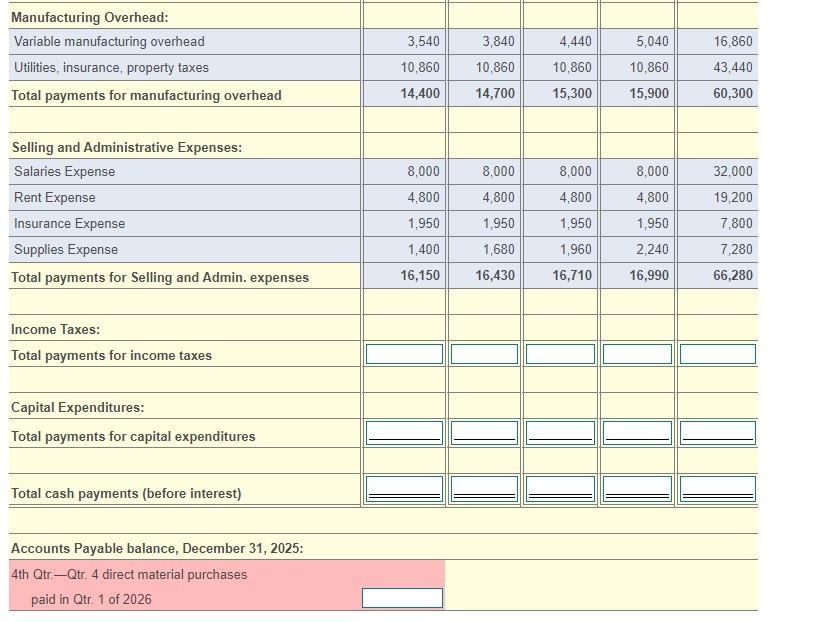Viewport: 826px width, 622px height.
Task: Select yearly total capital expenditures field
Action: [717, 432]
